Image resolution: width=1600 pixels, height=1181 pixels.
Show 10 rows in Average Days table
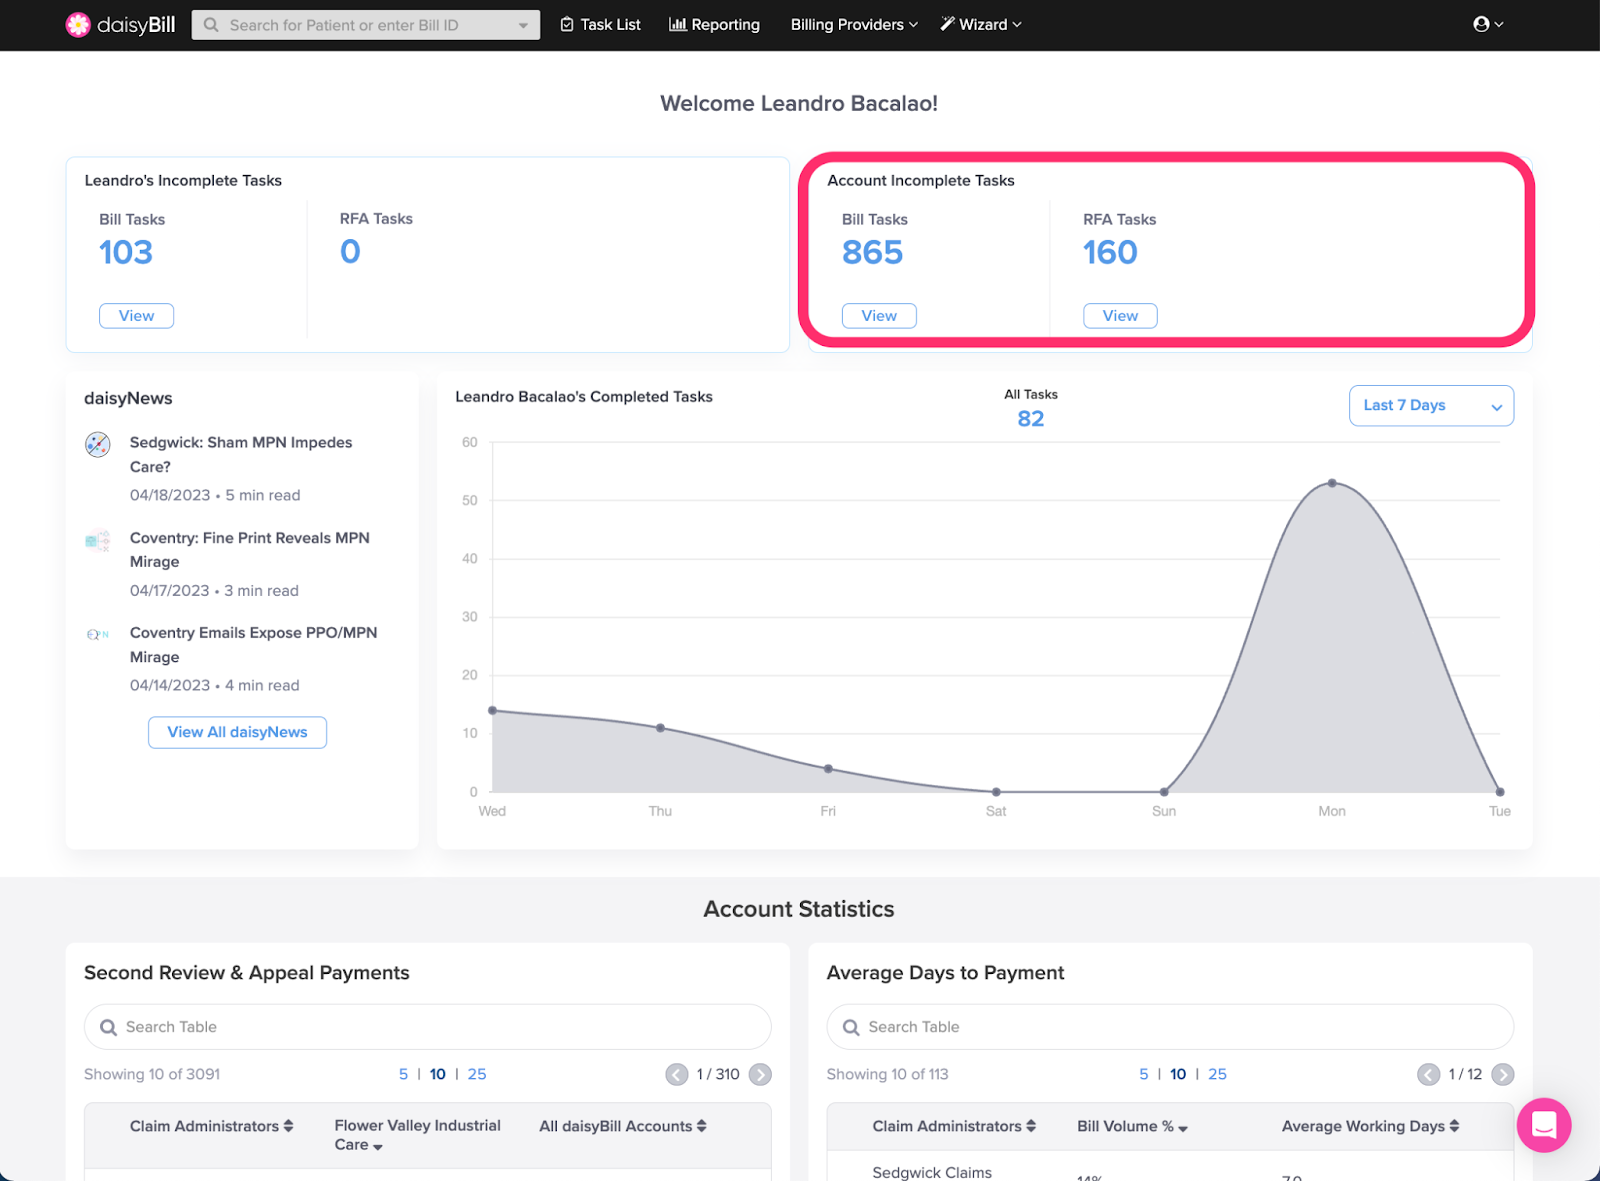pos(1178,1074)
